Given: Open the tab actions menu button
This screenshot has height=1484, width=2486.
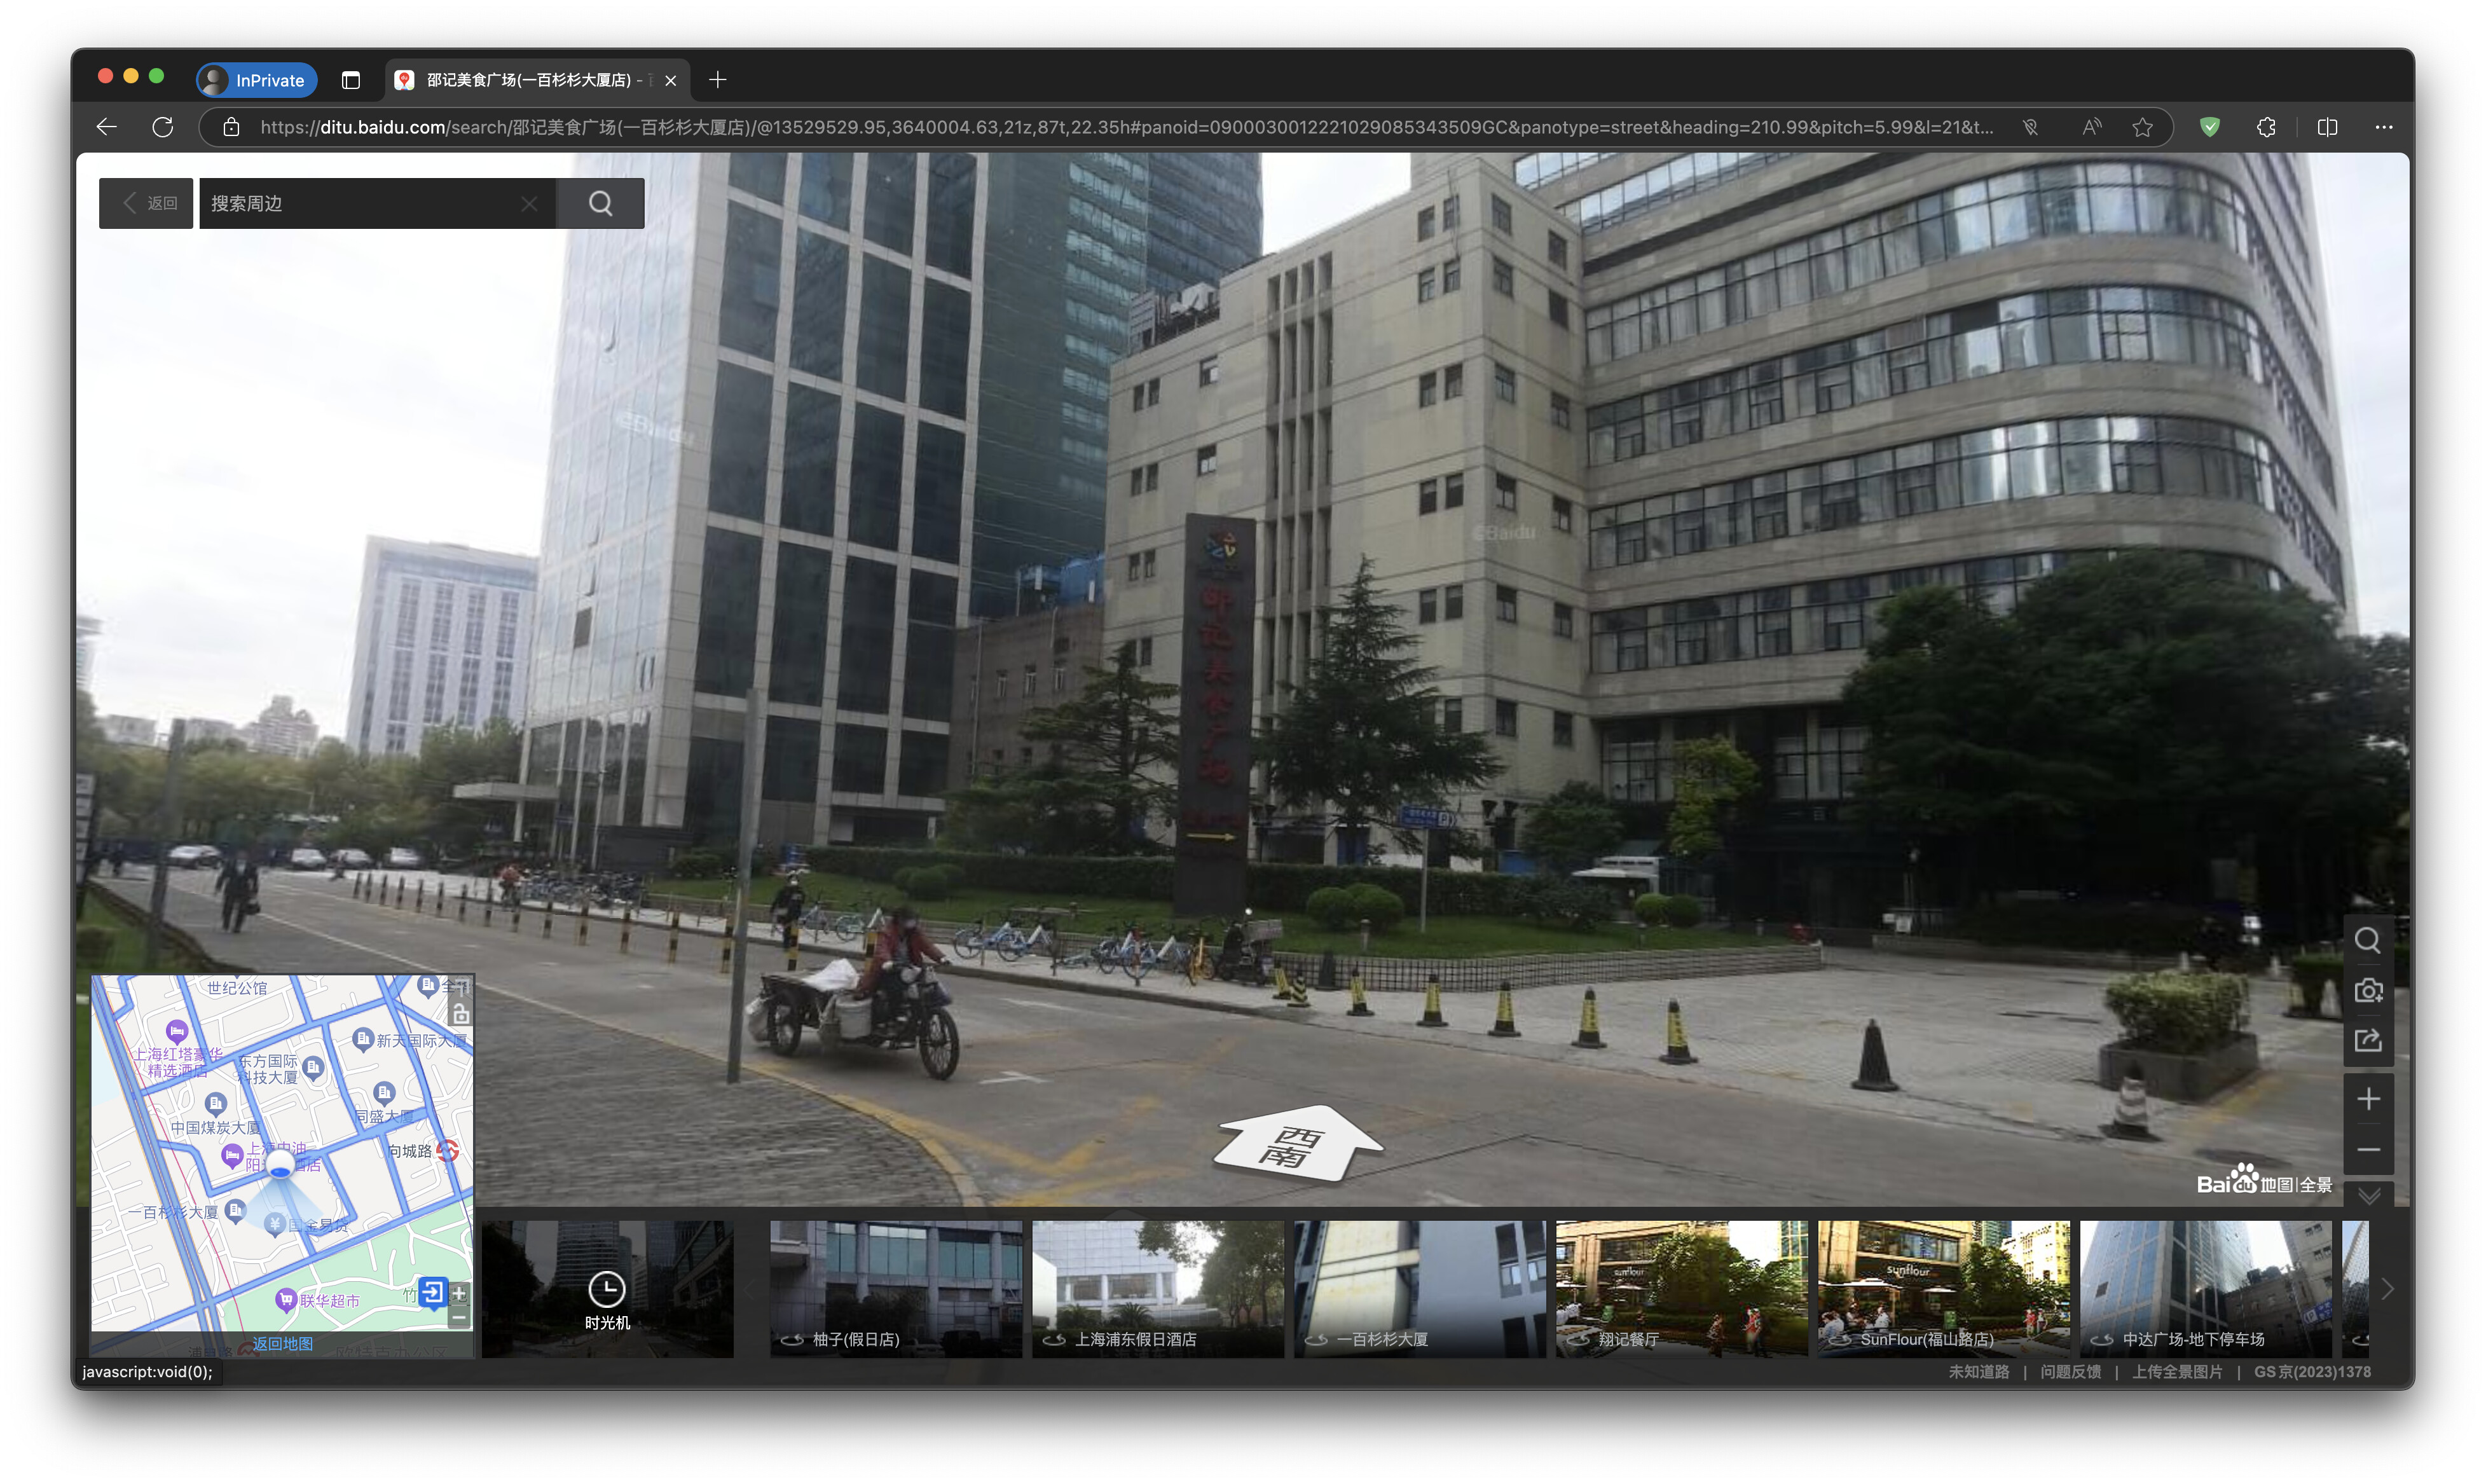Looking at the screenshot, I should point(350,80).
